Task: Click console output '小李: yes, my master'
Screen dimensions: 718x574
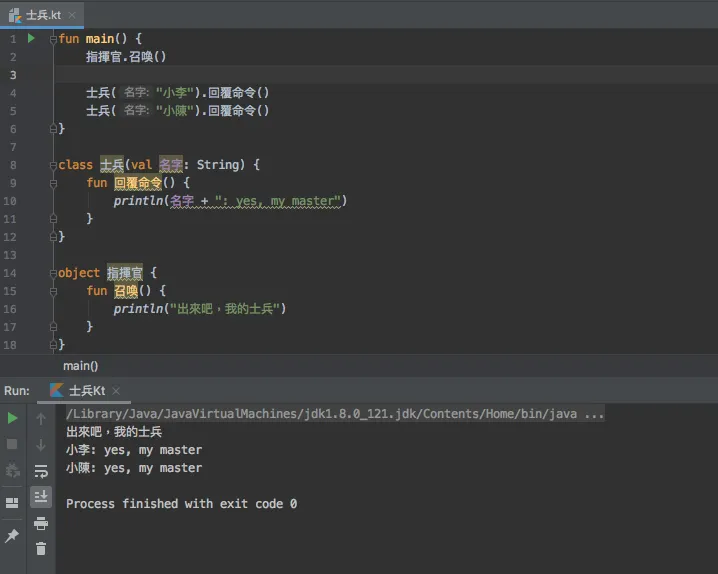Action: (134, 450)
